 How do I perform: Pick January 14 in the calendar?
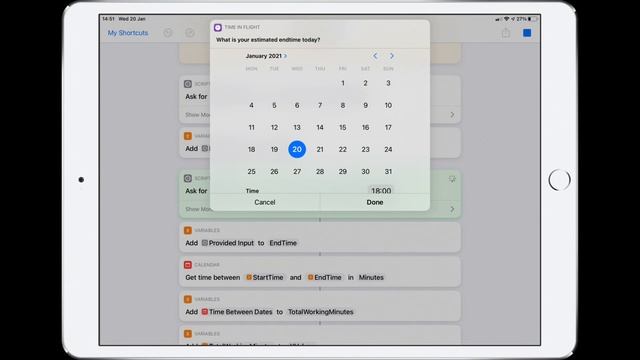tap(320, 127)
